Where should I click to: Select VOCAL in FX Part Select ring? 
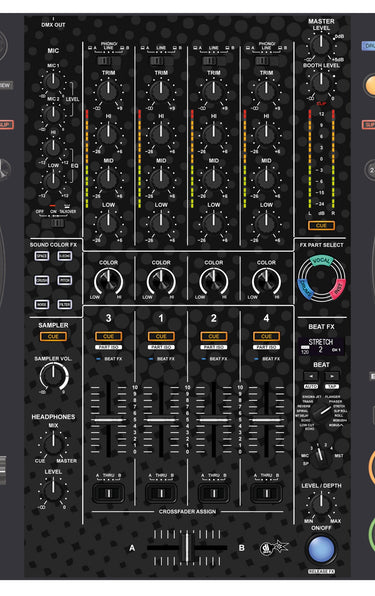321,261
